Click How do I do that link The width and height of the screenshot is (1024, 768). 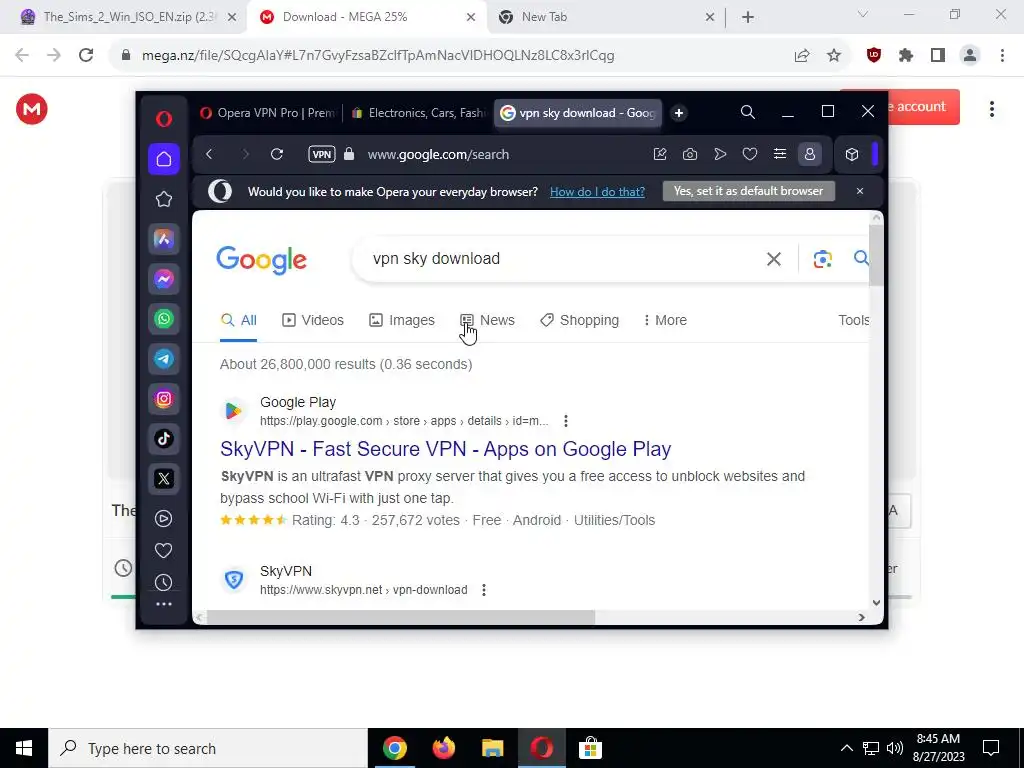pyautogui.click(x=597, y=191)
